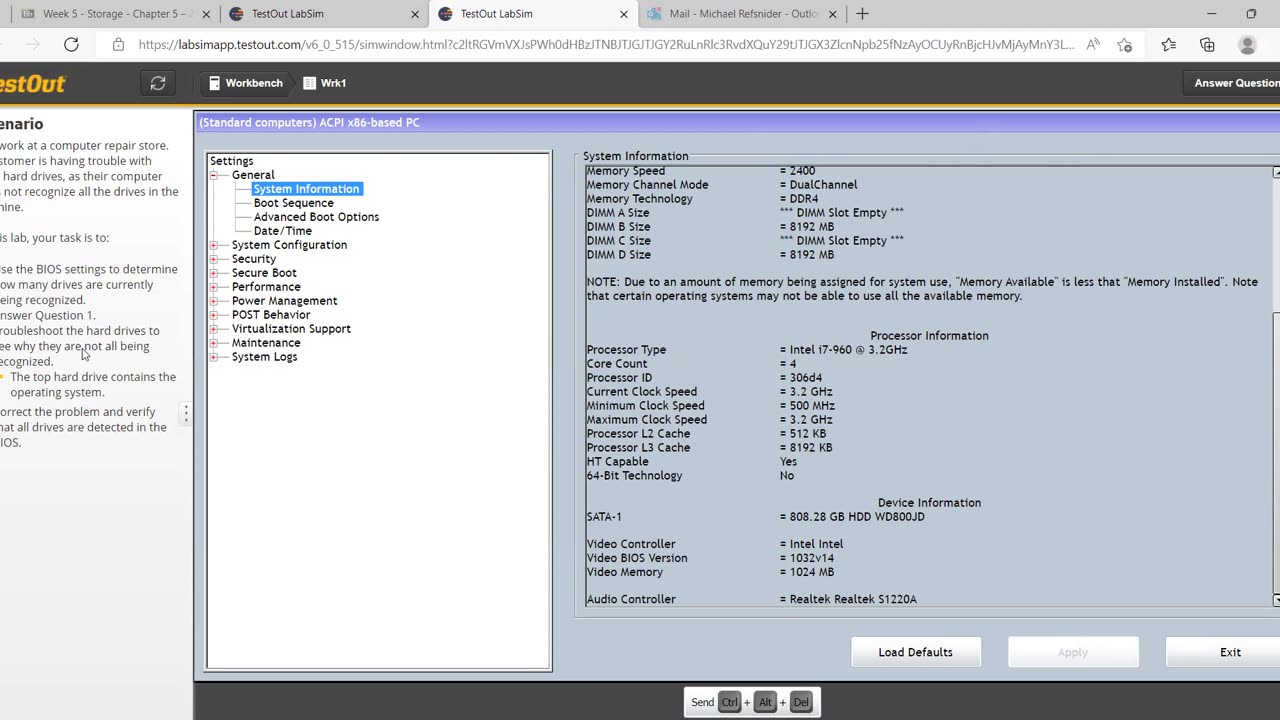Click the system information scrollbar down arrow
Viewport: 1280px width, 720px height.
1276,600
